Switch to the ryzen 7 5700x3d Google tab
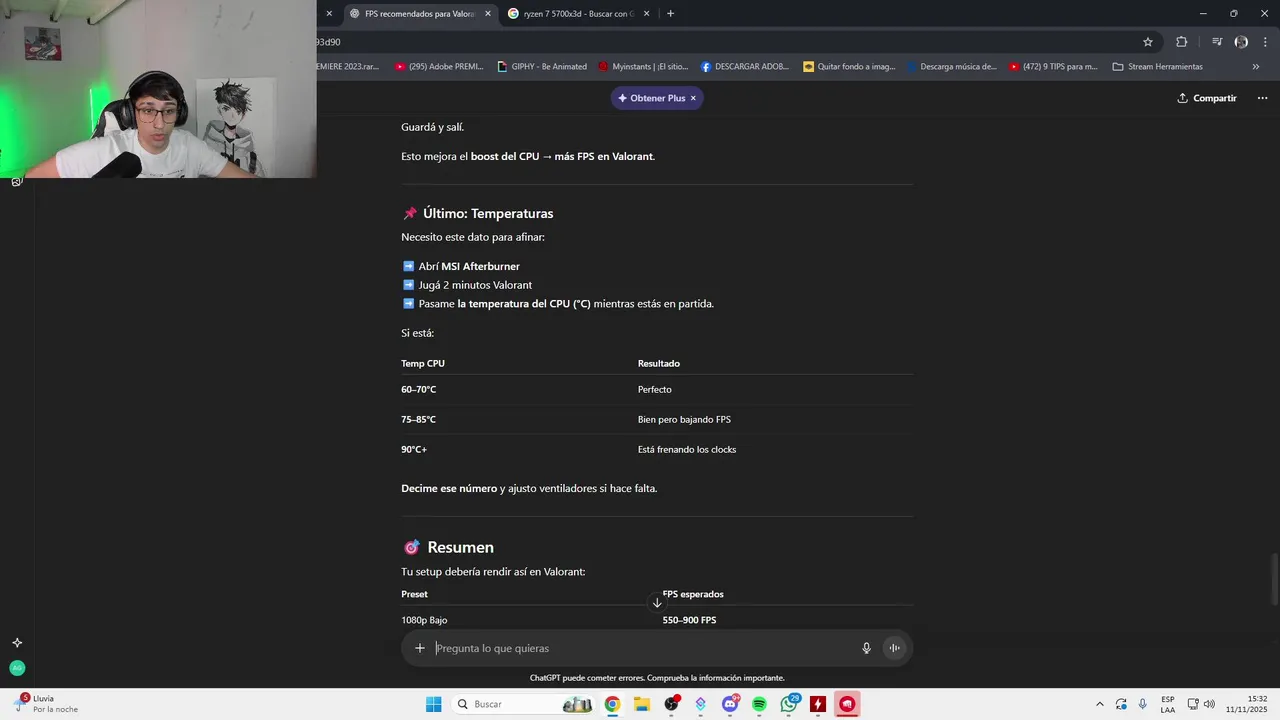Viewport: 1280px width, 720px height. coord(578,14)
